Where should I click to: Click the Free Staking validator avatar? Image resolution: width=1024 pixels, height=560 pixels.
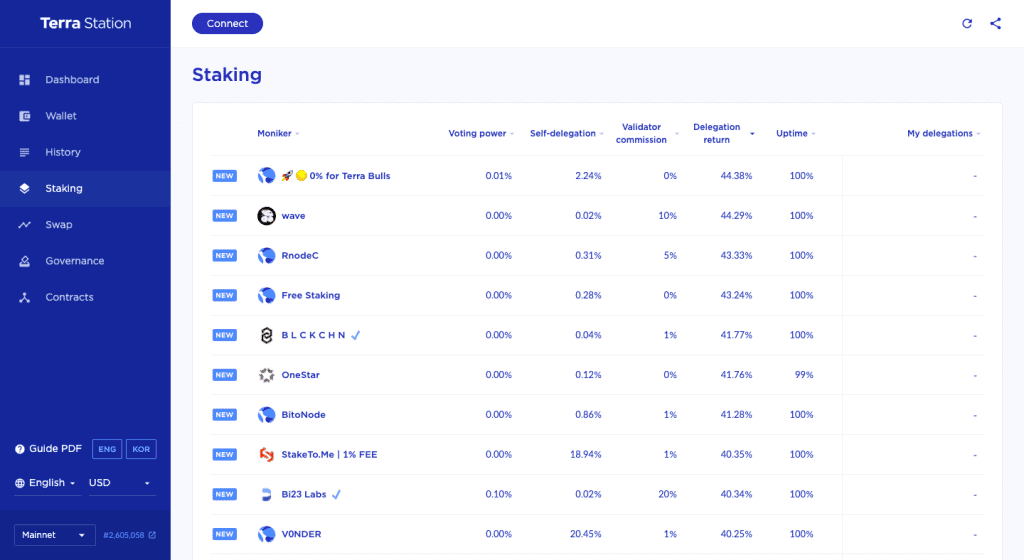coord(266,295)
